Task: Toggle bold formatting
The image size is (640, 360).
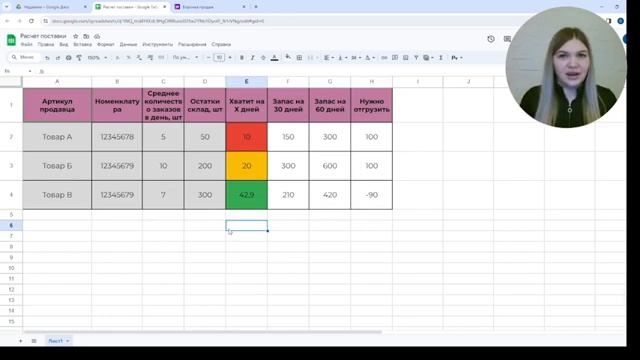Action: click(242, 58)
